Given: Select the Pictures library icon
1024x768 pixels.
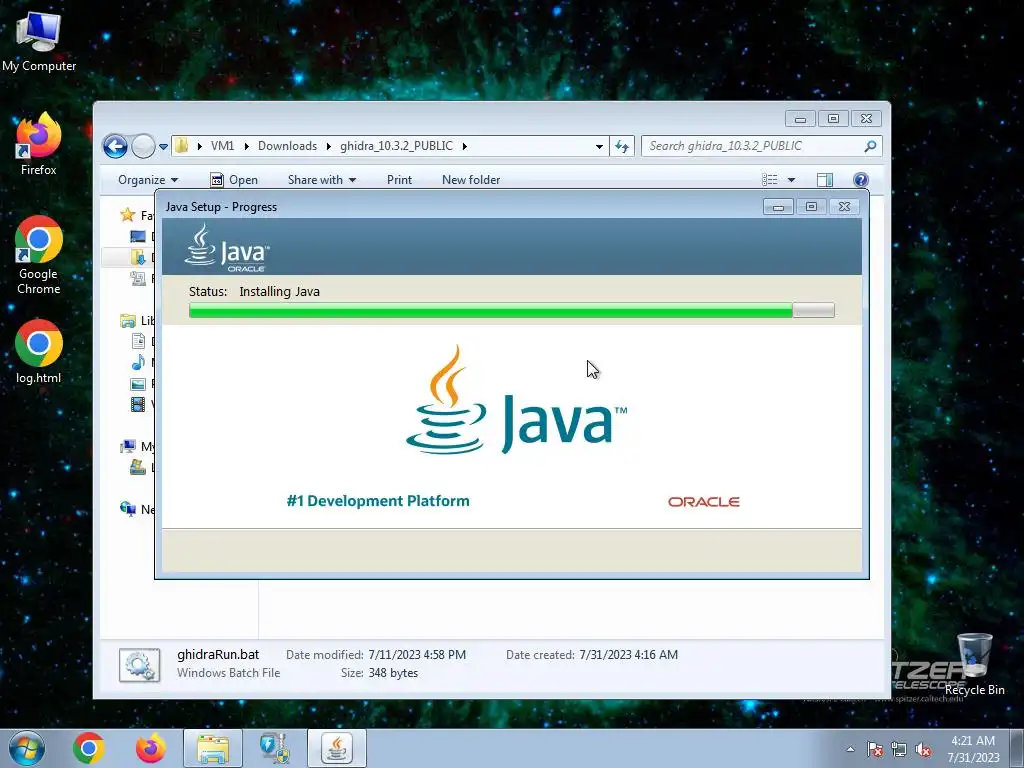Looking at the screenshot, I should (138, 384).
